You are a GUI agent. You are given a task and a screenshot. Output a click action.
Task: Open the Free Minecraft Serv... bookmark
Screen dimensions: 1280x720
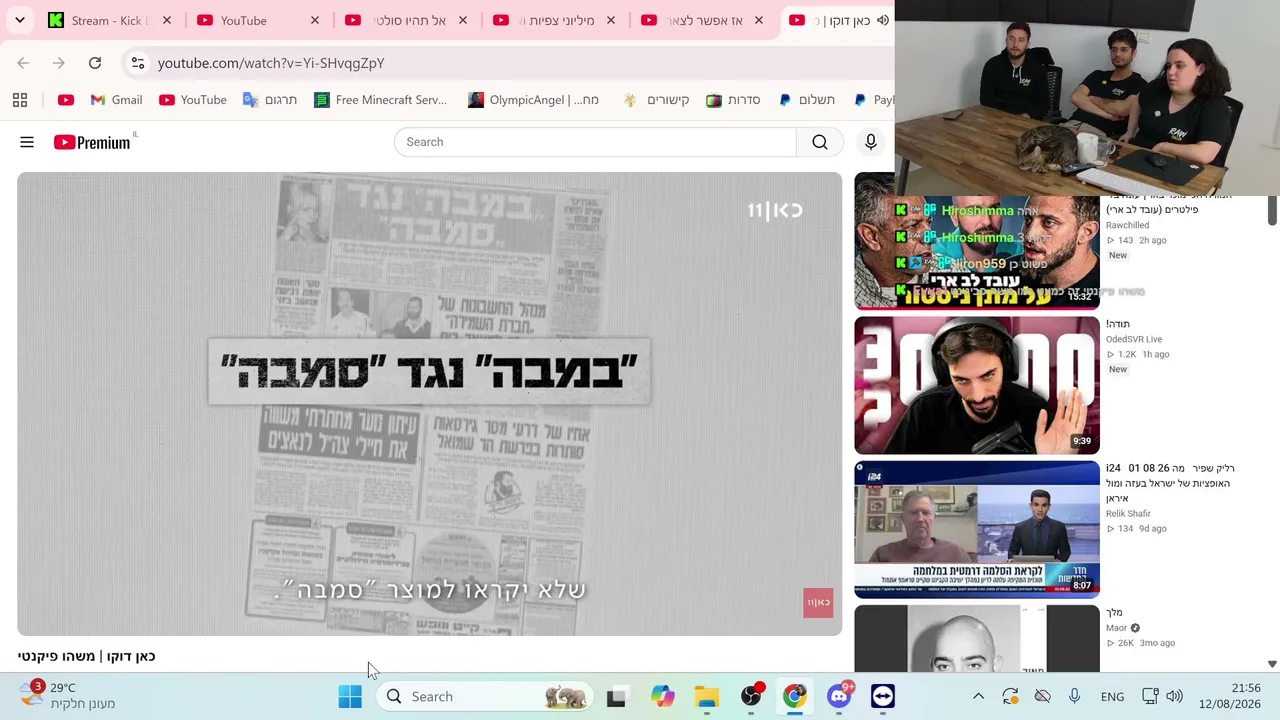click(x=380, y=100)
